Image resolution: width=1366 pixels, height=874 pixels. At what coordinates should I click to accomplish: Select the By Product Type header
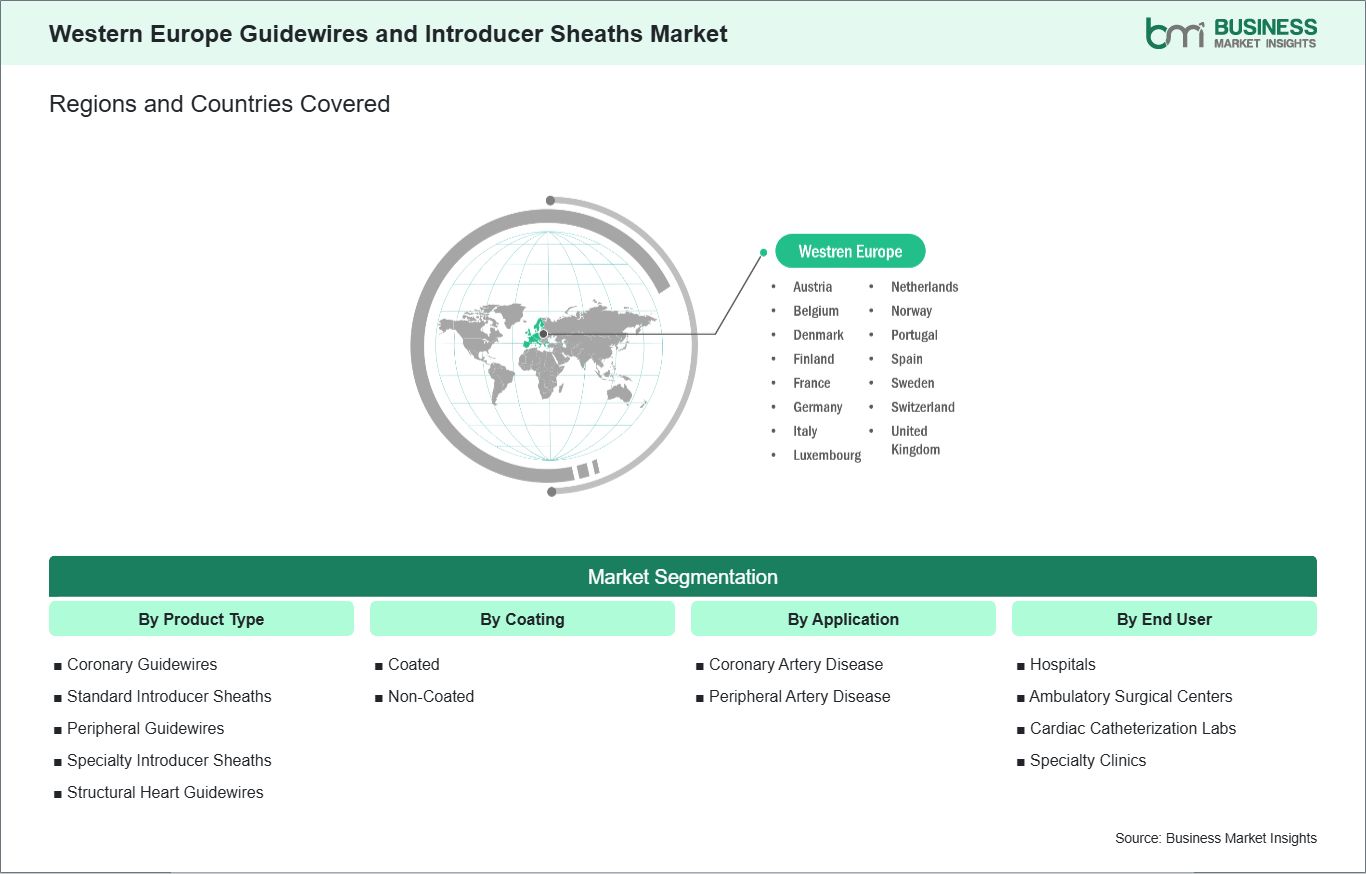pyautogui.click(x=201, y=619)
